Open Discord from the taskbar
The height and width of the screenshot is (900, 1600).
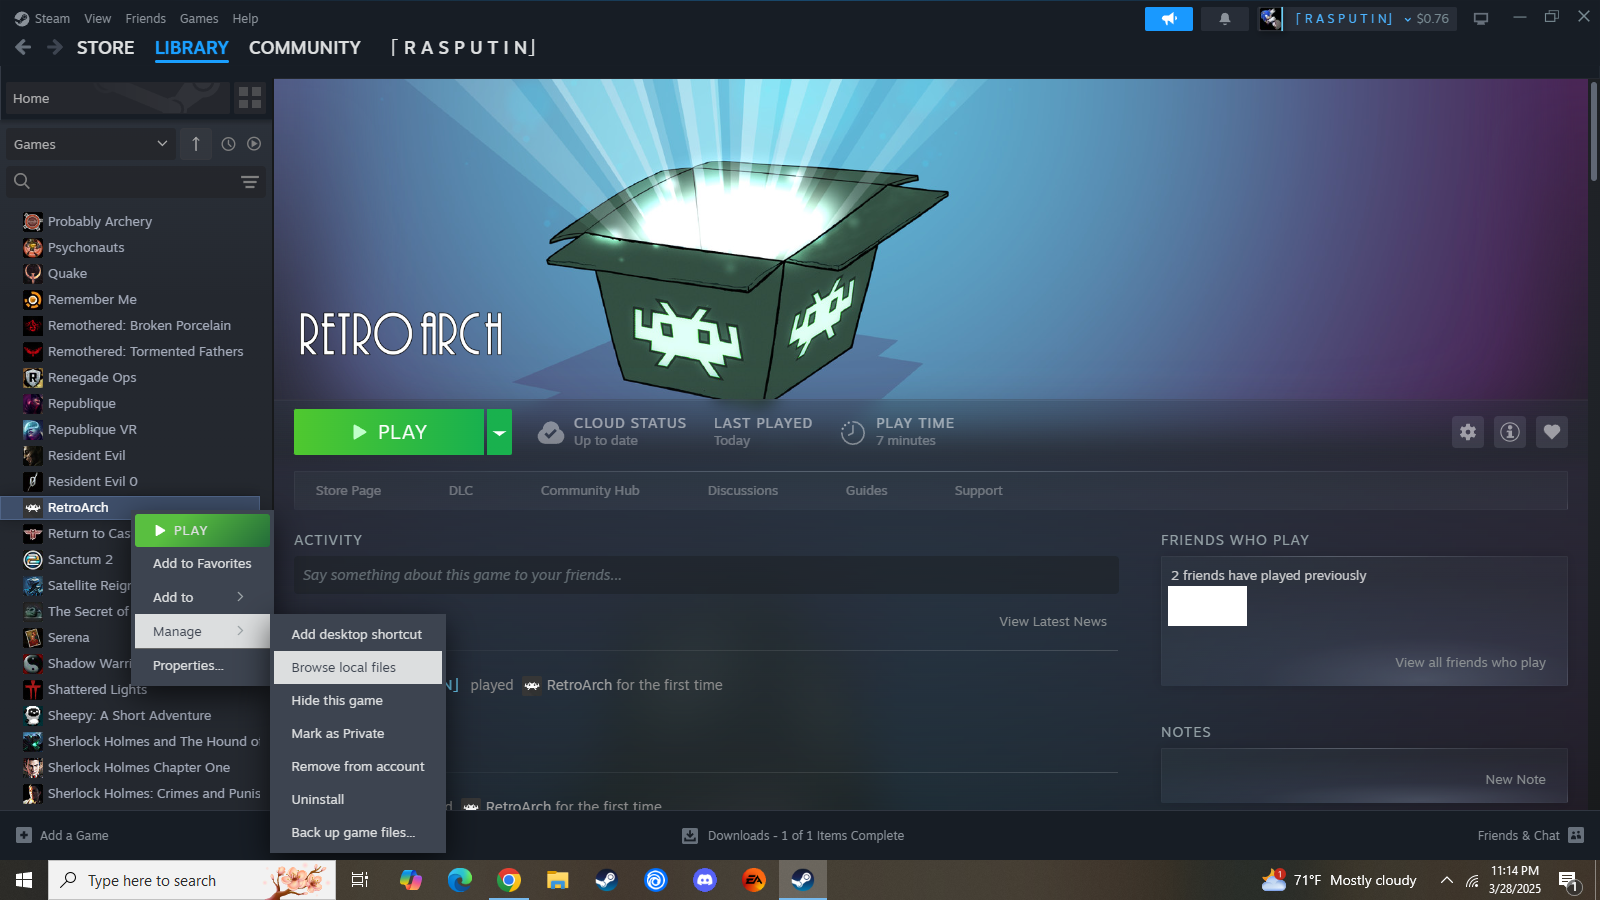pyautogui.click(x=705, y=880)
